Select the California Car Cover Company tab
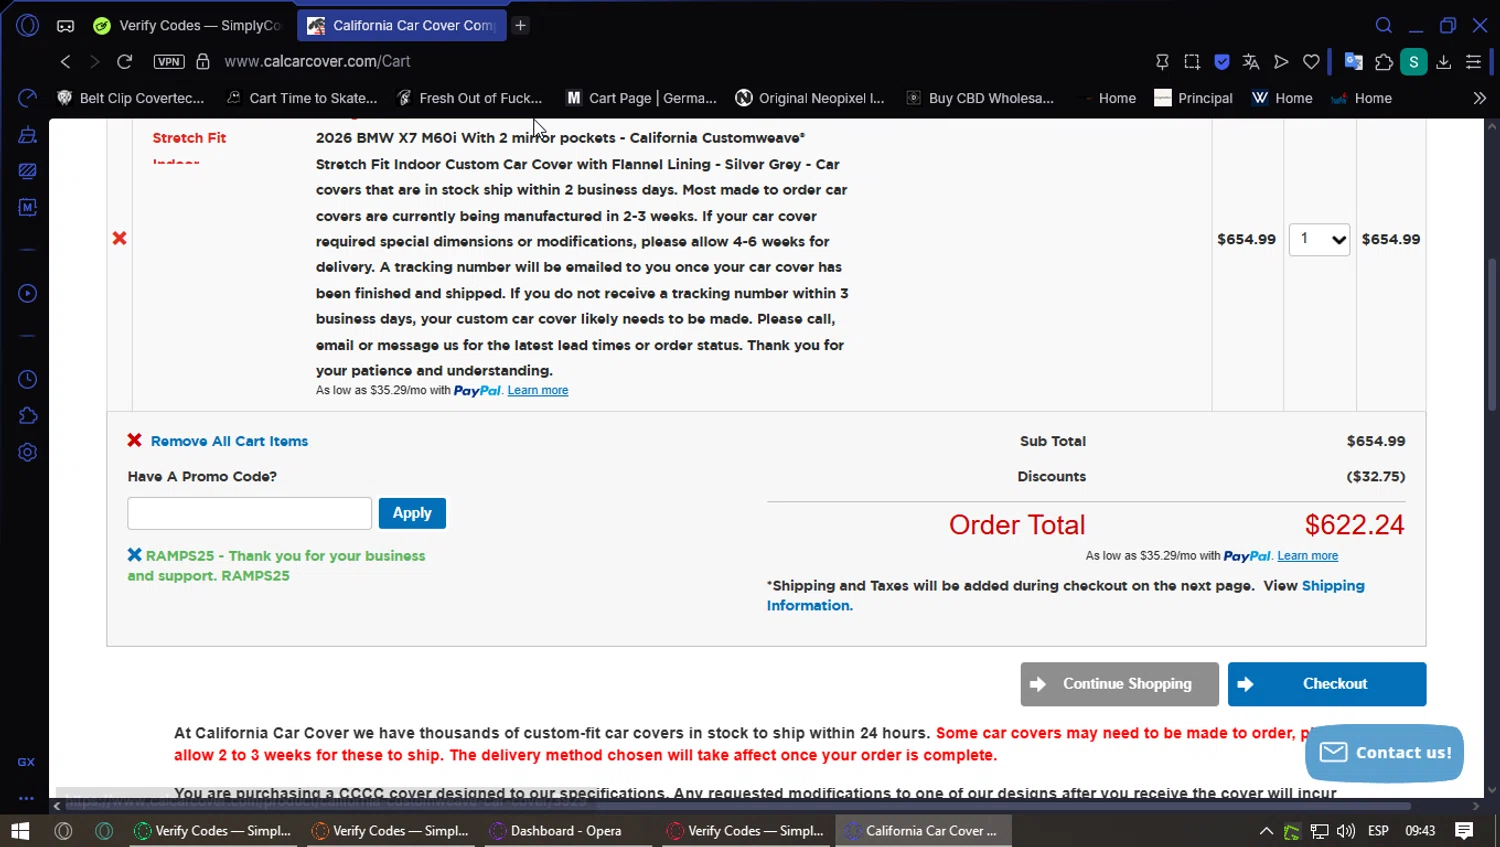This screenshot has height=847, width=1500. (x=402, y=26)
